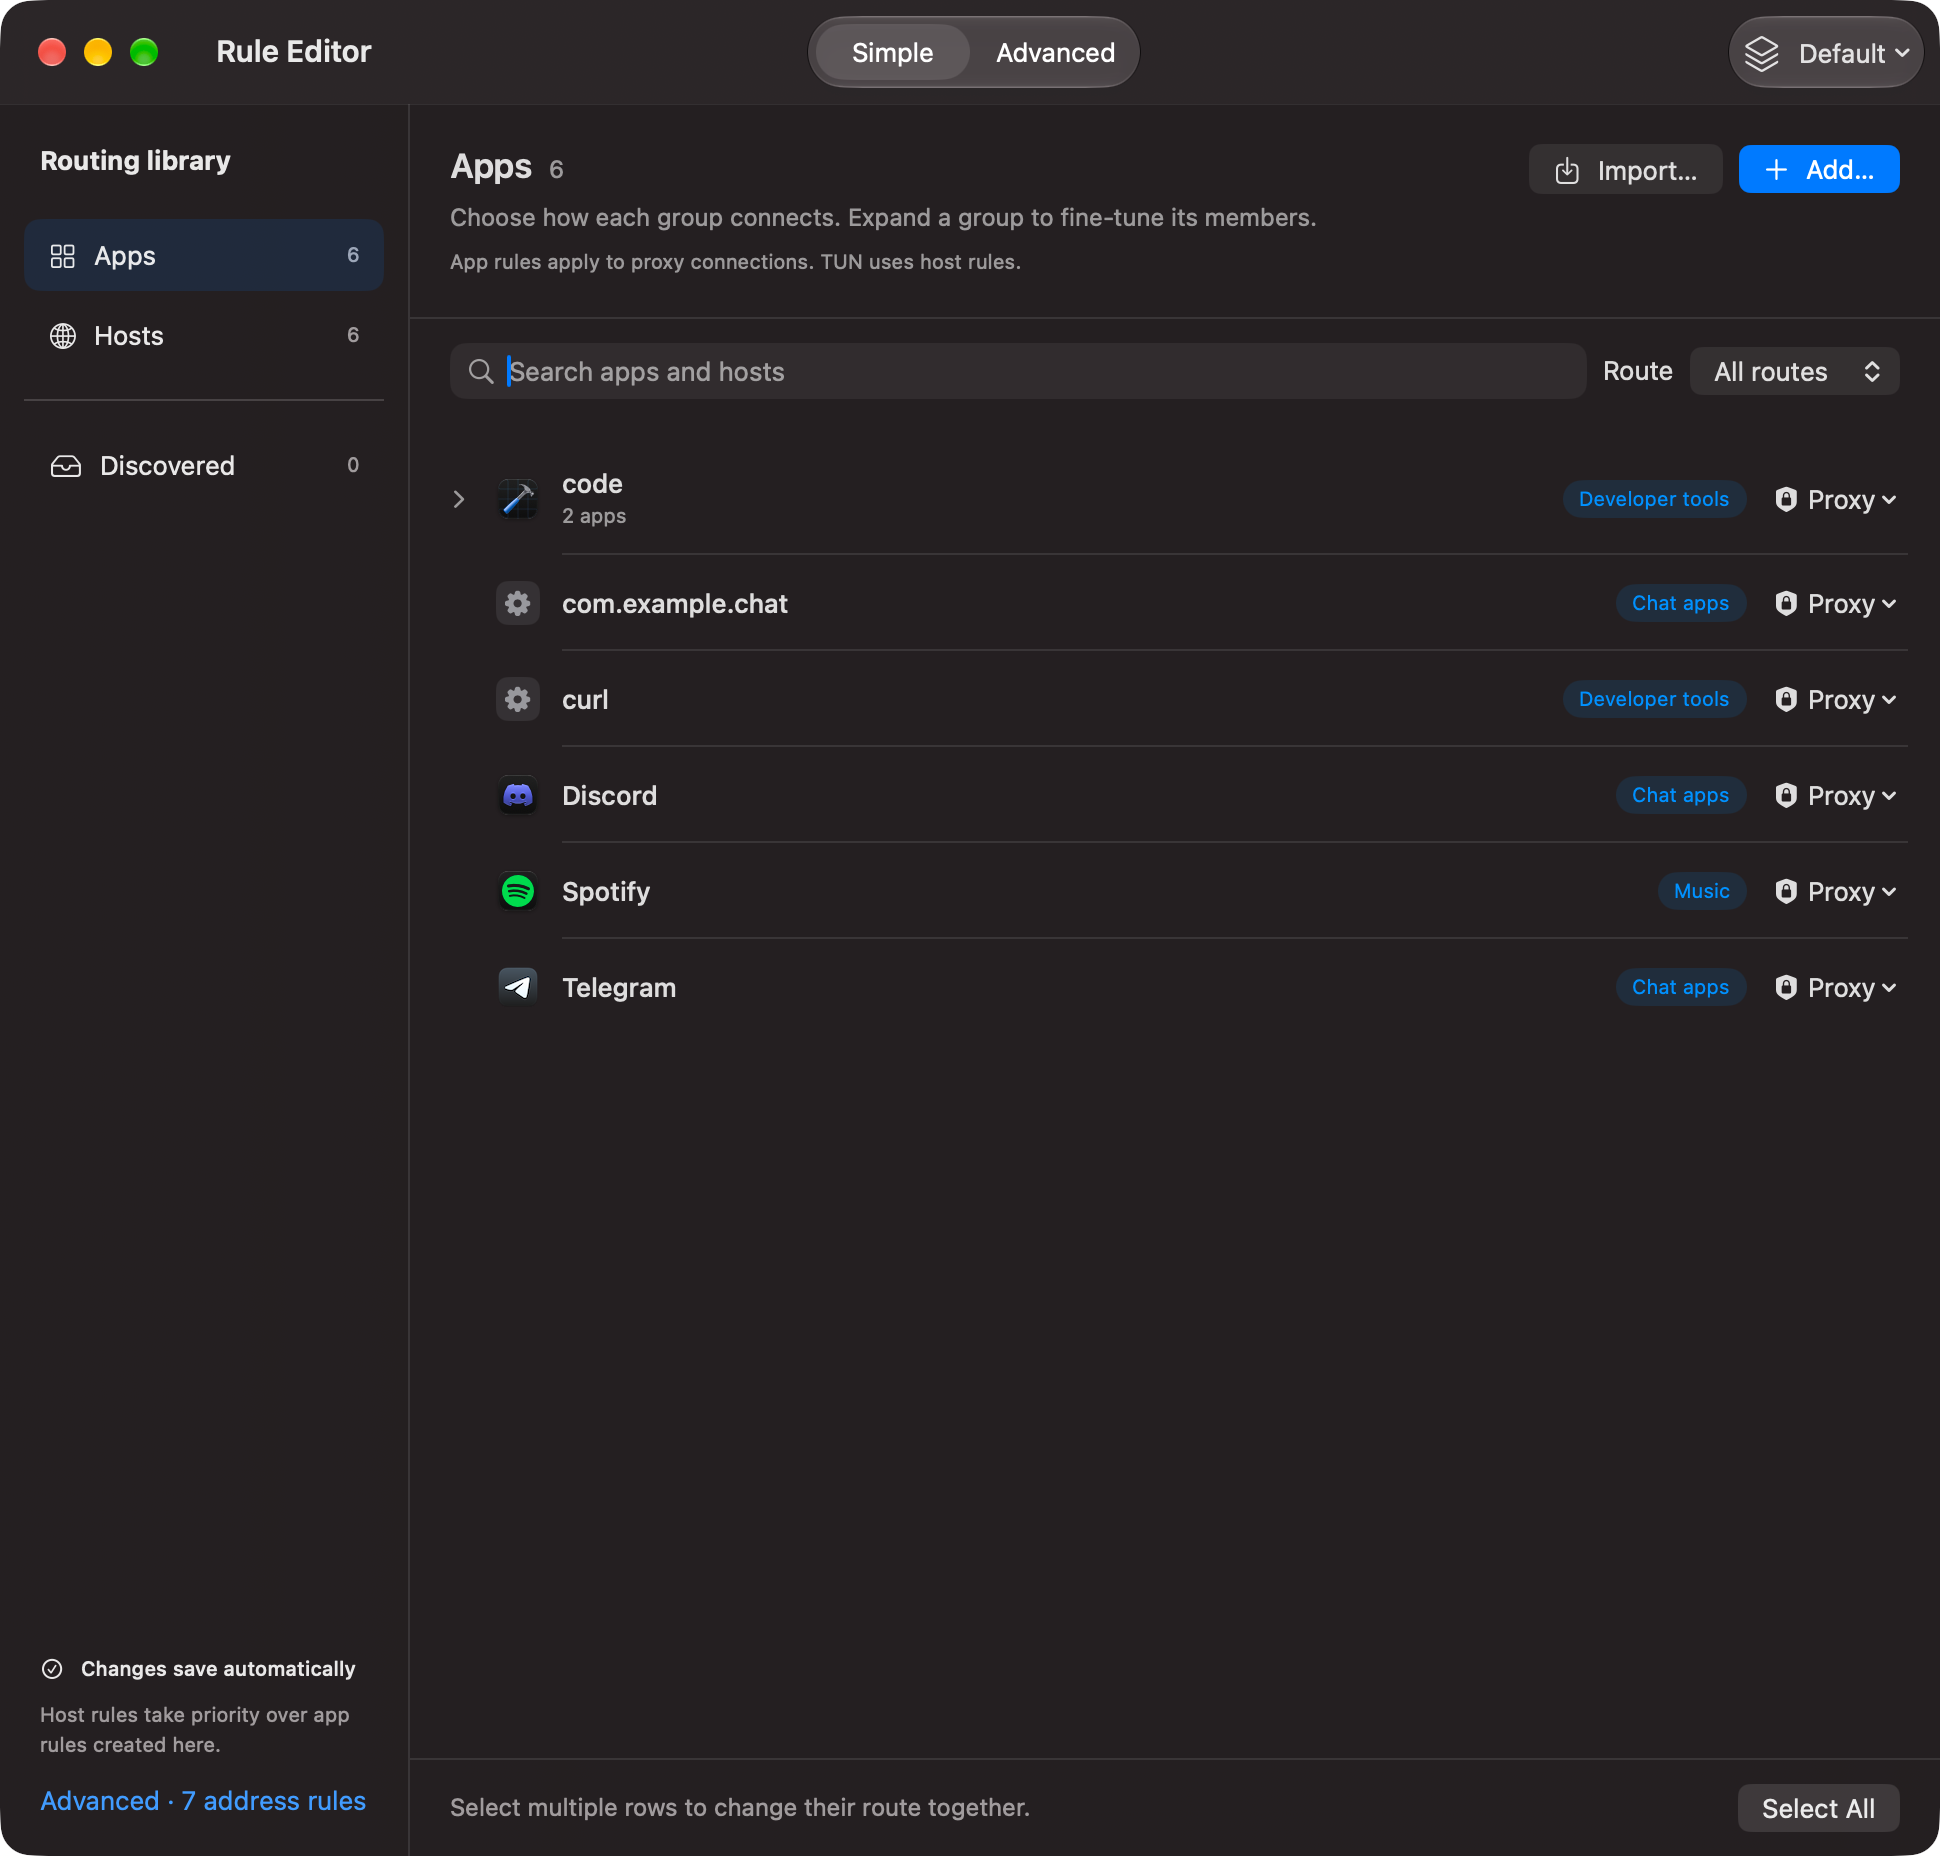Open the Advanced · 7 address rules link

(x=203, y=1801)
